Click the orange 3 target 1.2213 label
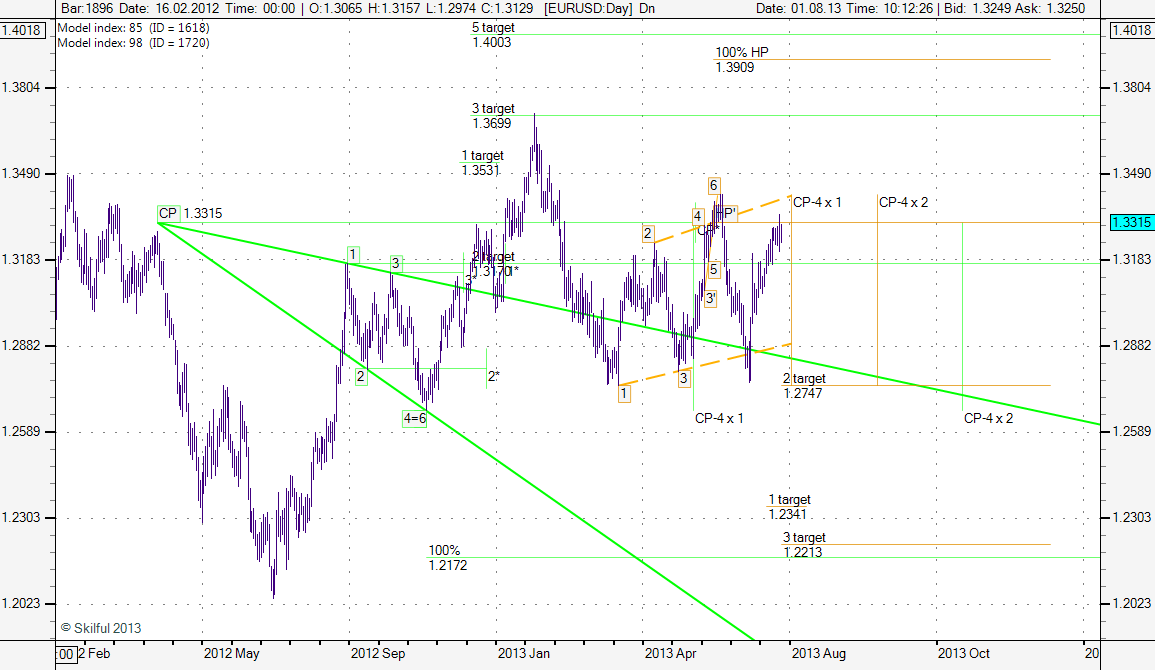 tap(804, 545)
